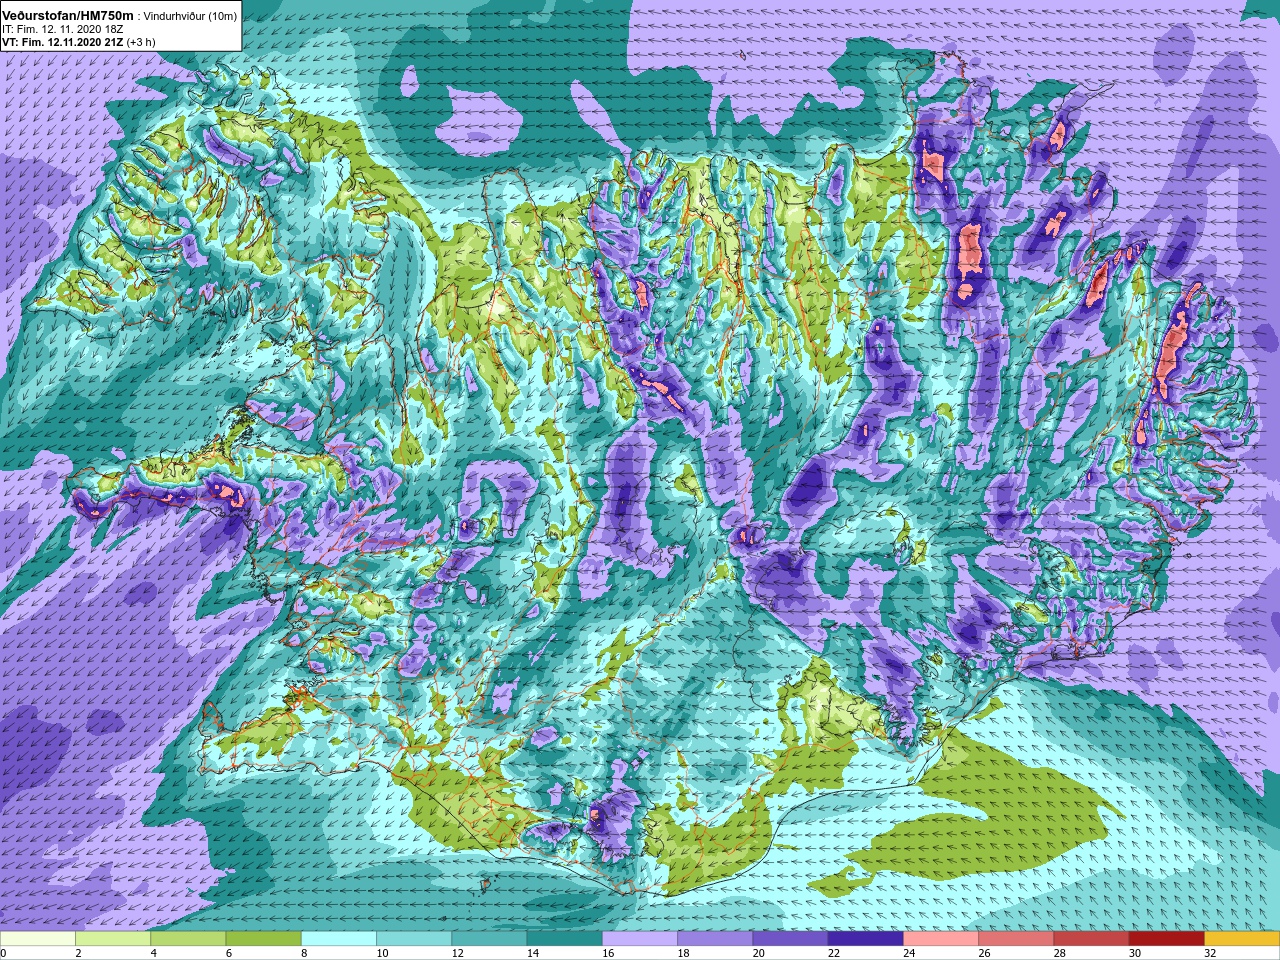Click the 18–20 light purple legend swatch
This screenshot has height=960, width=1280.
click(x=715, y=939)
